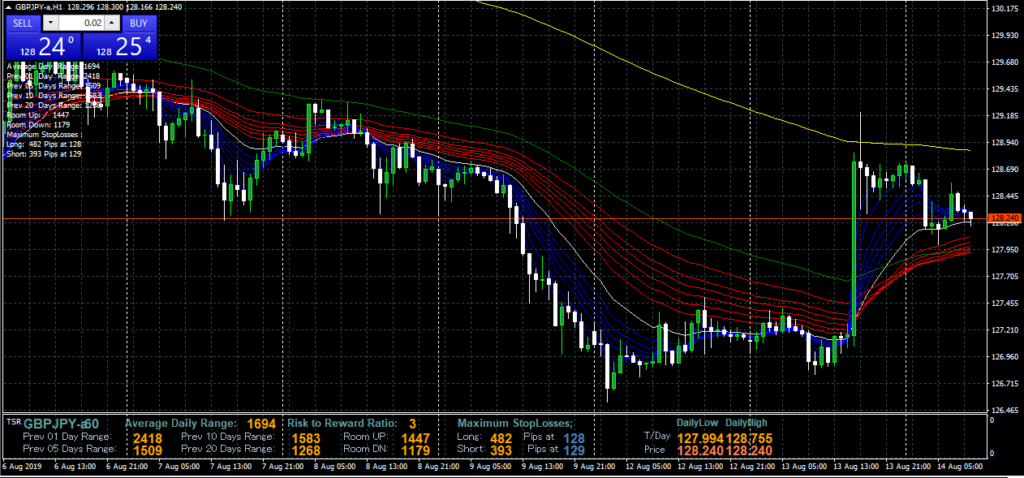The image size is (1024, 478).
Task: Decrease lot volume with the down arrow
Action: [x=51, y=22]
